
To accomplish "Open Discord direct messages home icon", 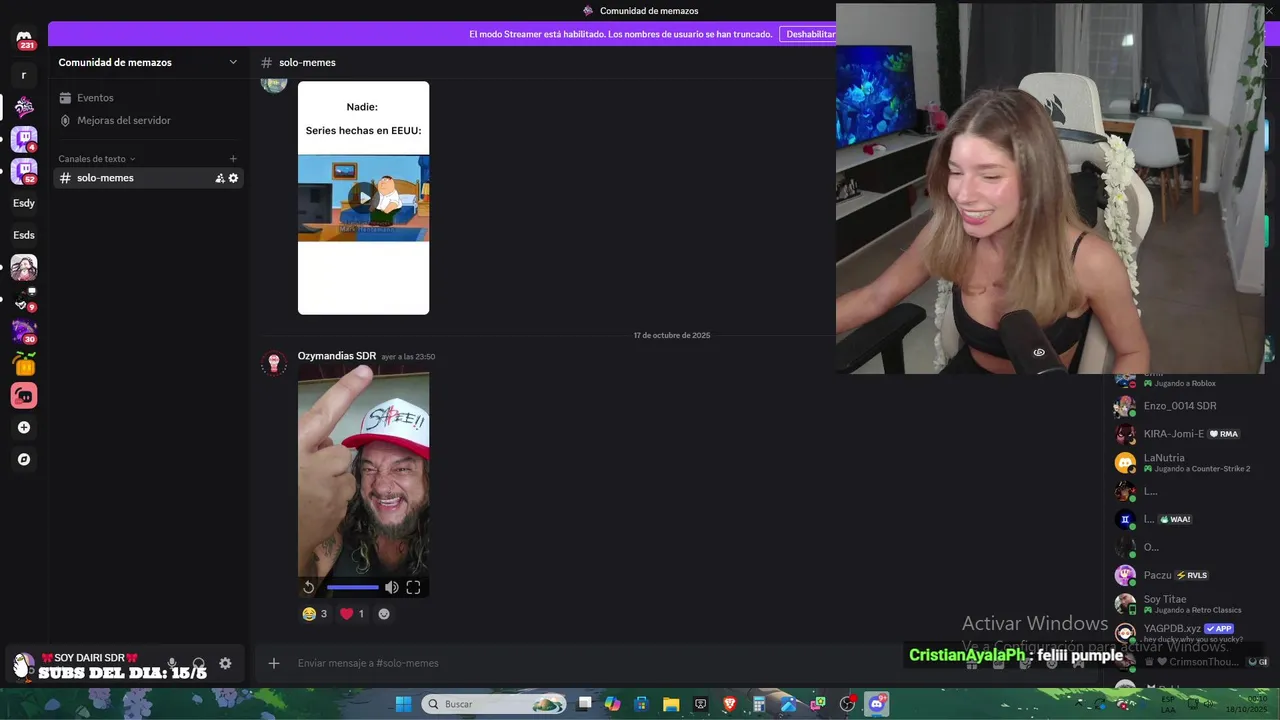I will (x=24, y=39).
